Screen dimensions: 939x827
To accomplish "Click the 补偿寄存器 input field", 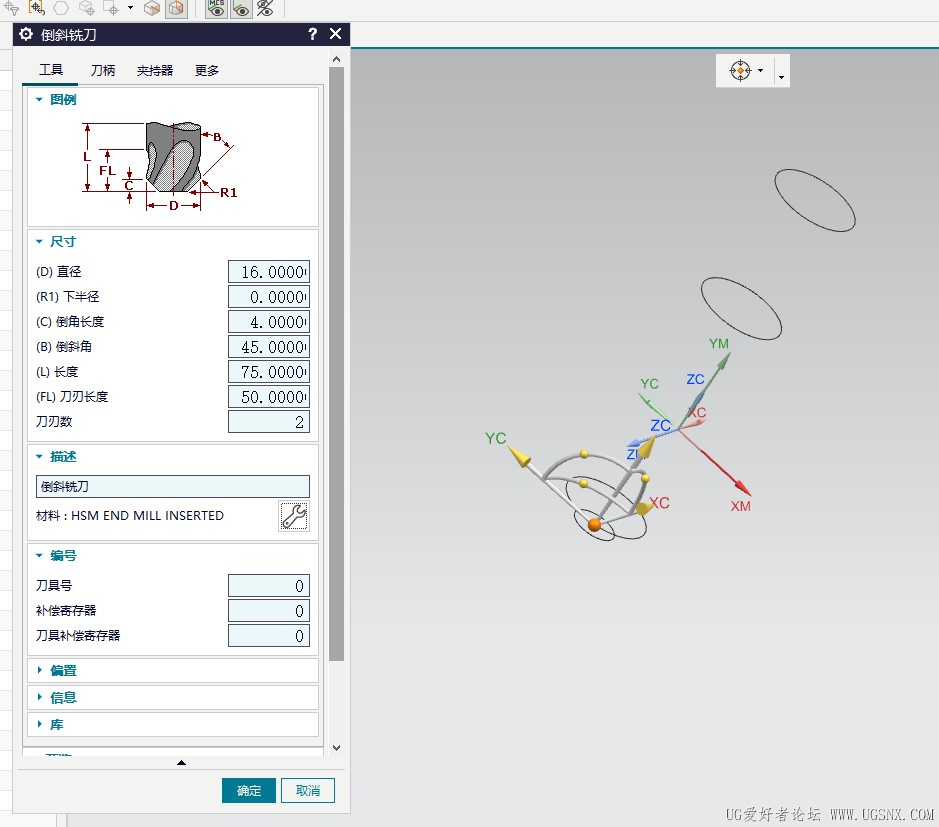I will point(269,611).
